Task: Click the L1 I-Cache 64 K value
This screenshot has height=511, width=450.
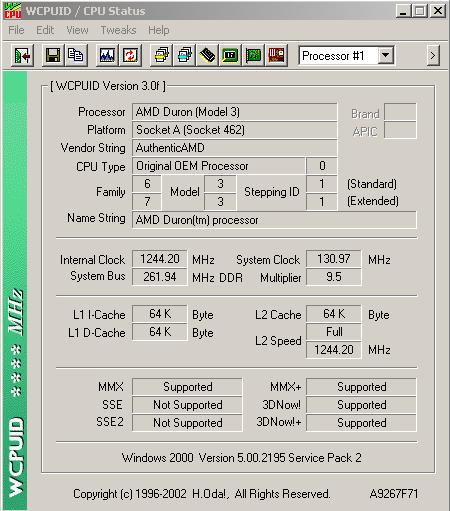Action: click(x=160, y=314)
